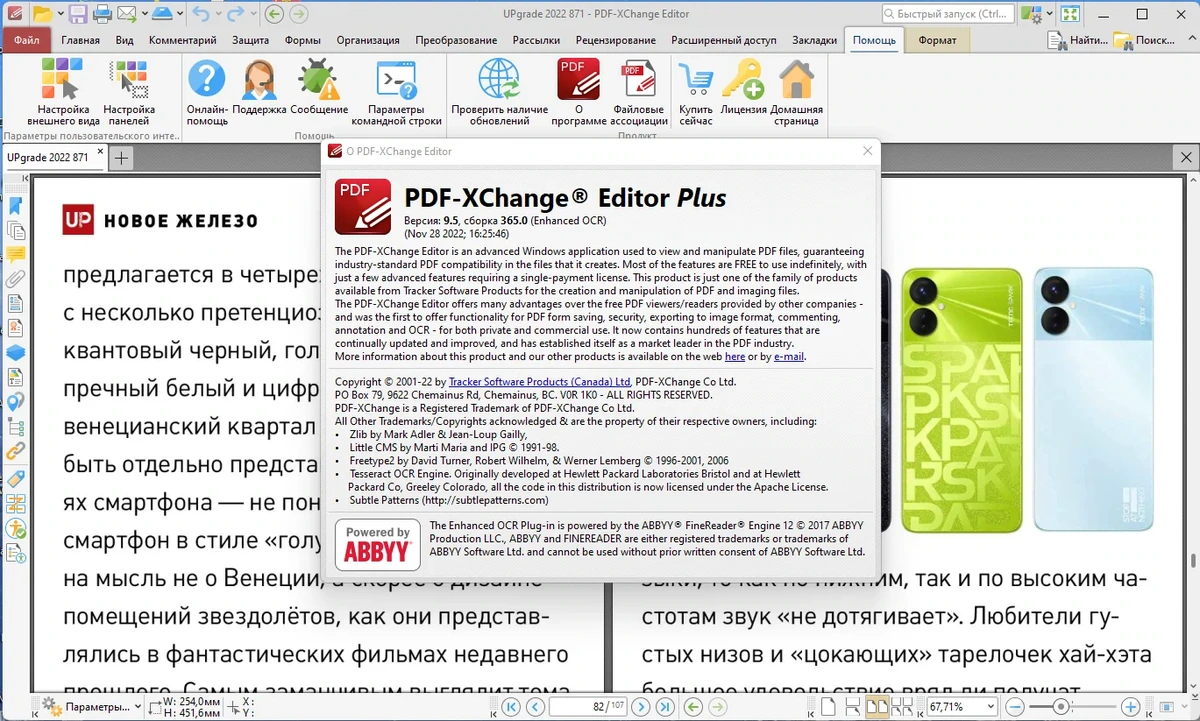Click the page number field showing 82
Image resolution: width=1200 pixels, height=721 pixels.
click(x=588, y=707)
